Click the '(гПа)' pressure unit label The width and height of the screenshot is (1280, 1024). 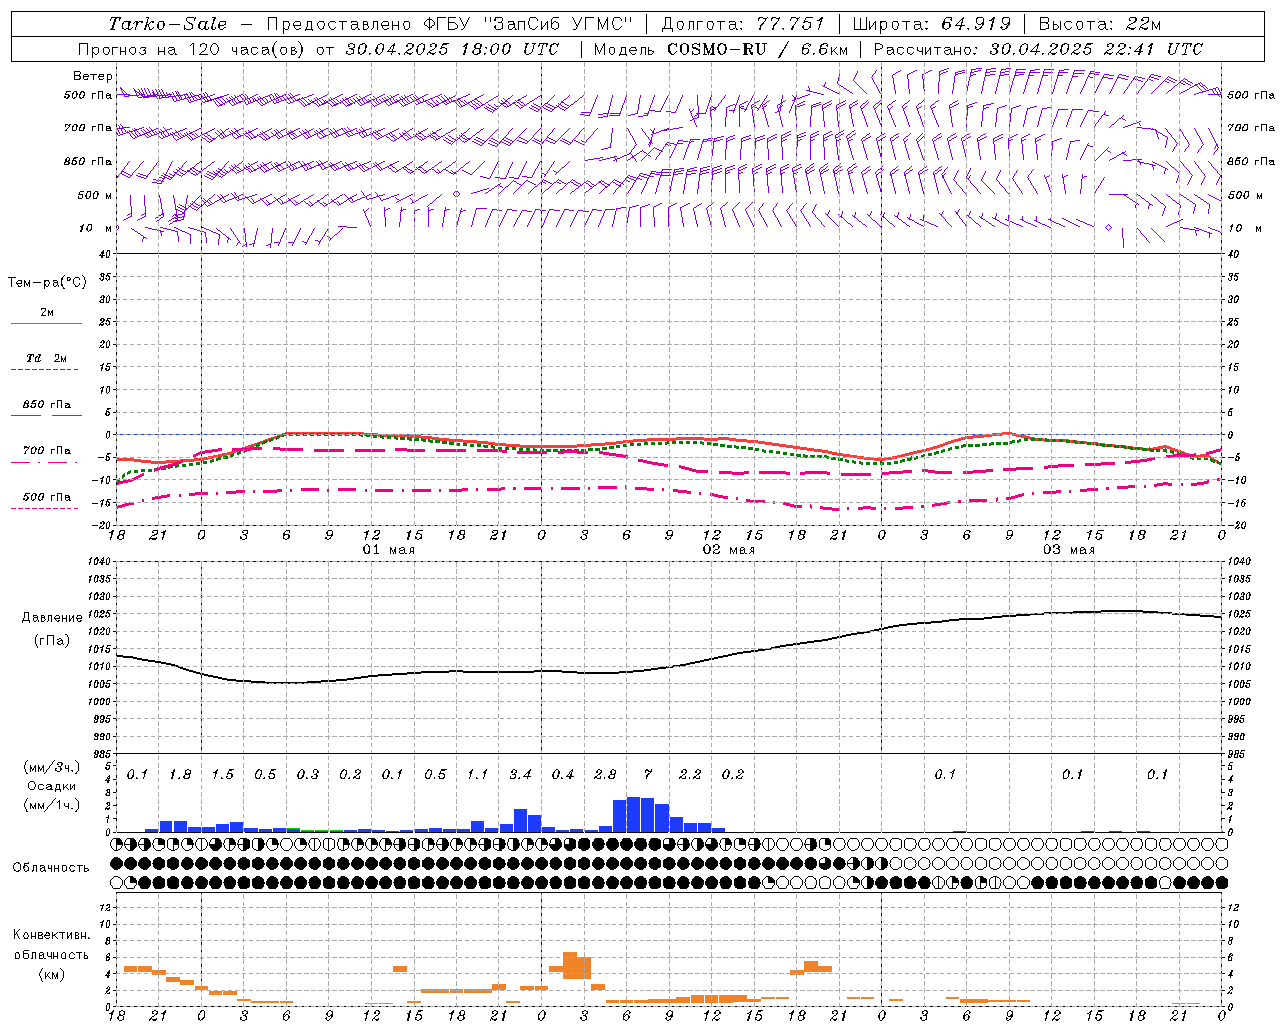pos(52,641)
